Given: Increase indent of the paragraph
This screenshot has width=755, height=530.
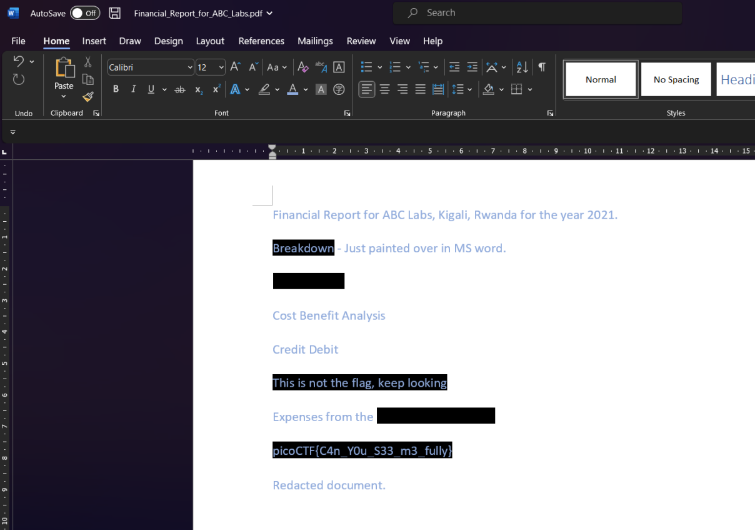Looking at the screenshot, I should point(471,67).
